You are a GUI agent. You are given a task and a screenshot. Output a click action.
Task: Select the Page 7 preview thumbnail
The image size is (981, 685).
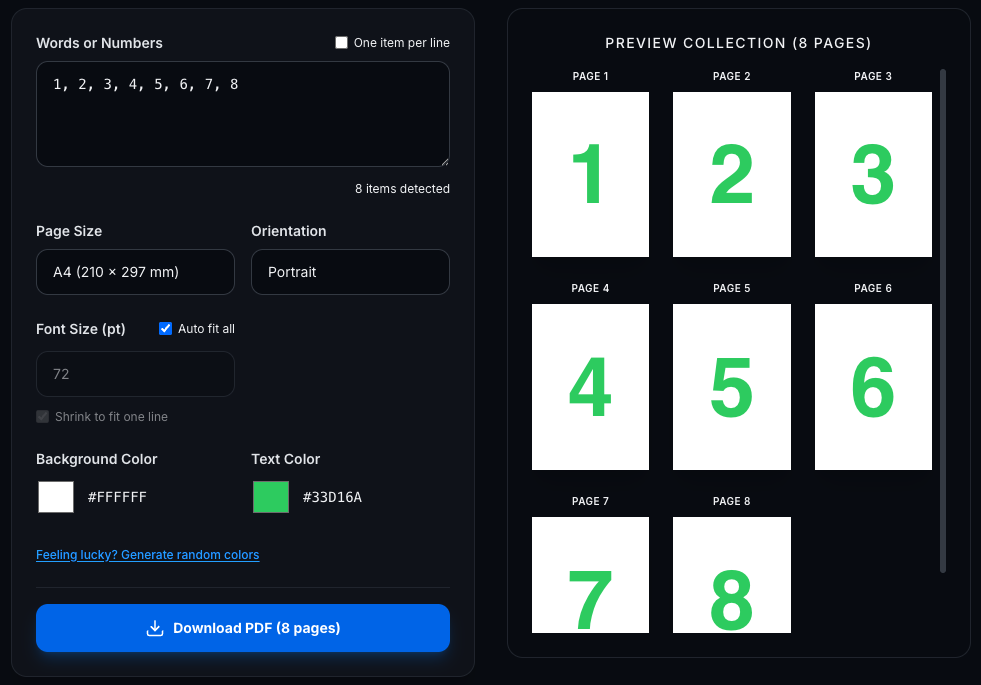[590, 575]
